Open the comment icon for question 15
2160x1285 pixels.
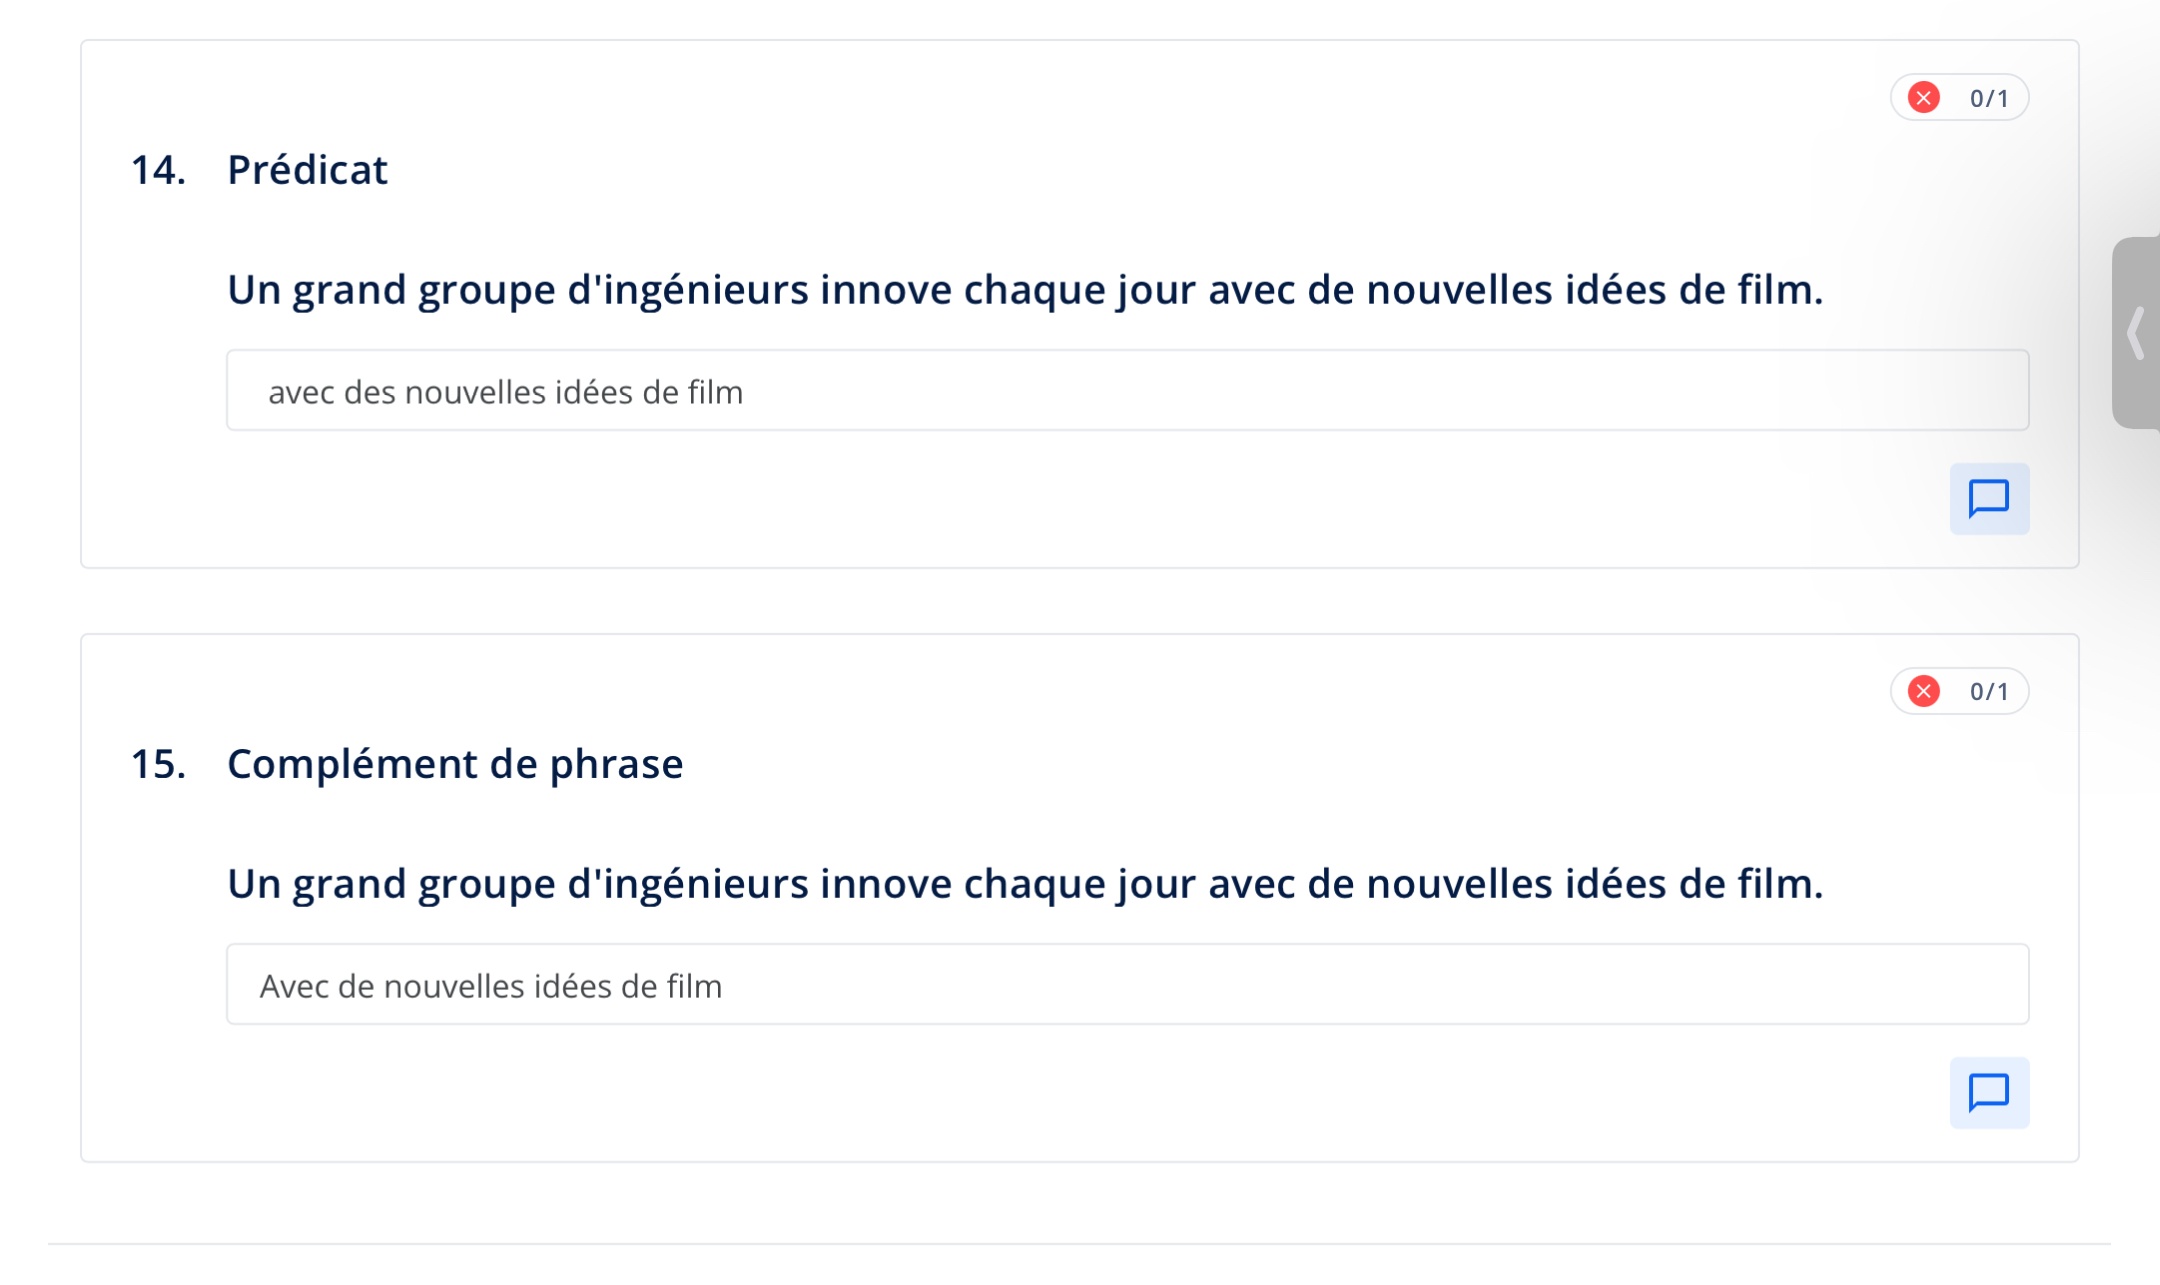(x=1989, y=1092)
